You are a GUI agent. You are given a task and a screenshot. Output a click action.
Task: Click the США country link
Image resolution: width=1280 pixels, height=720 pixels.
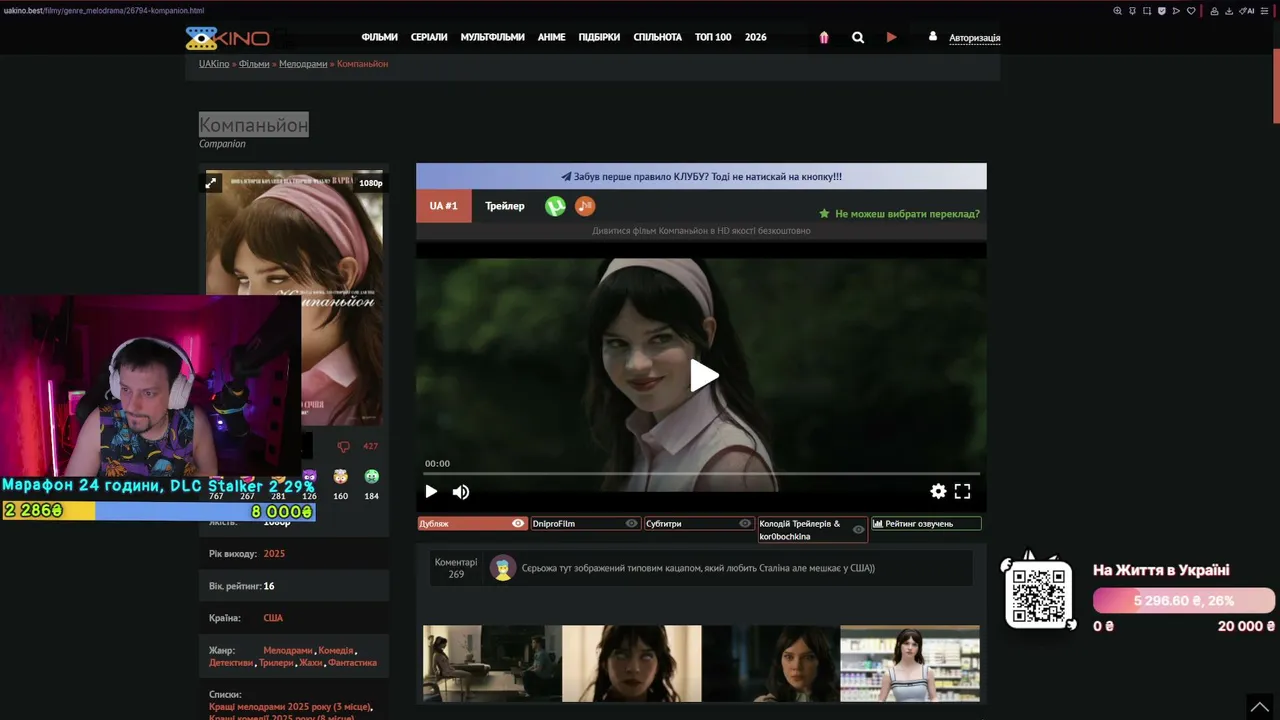(273, 618)
